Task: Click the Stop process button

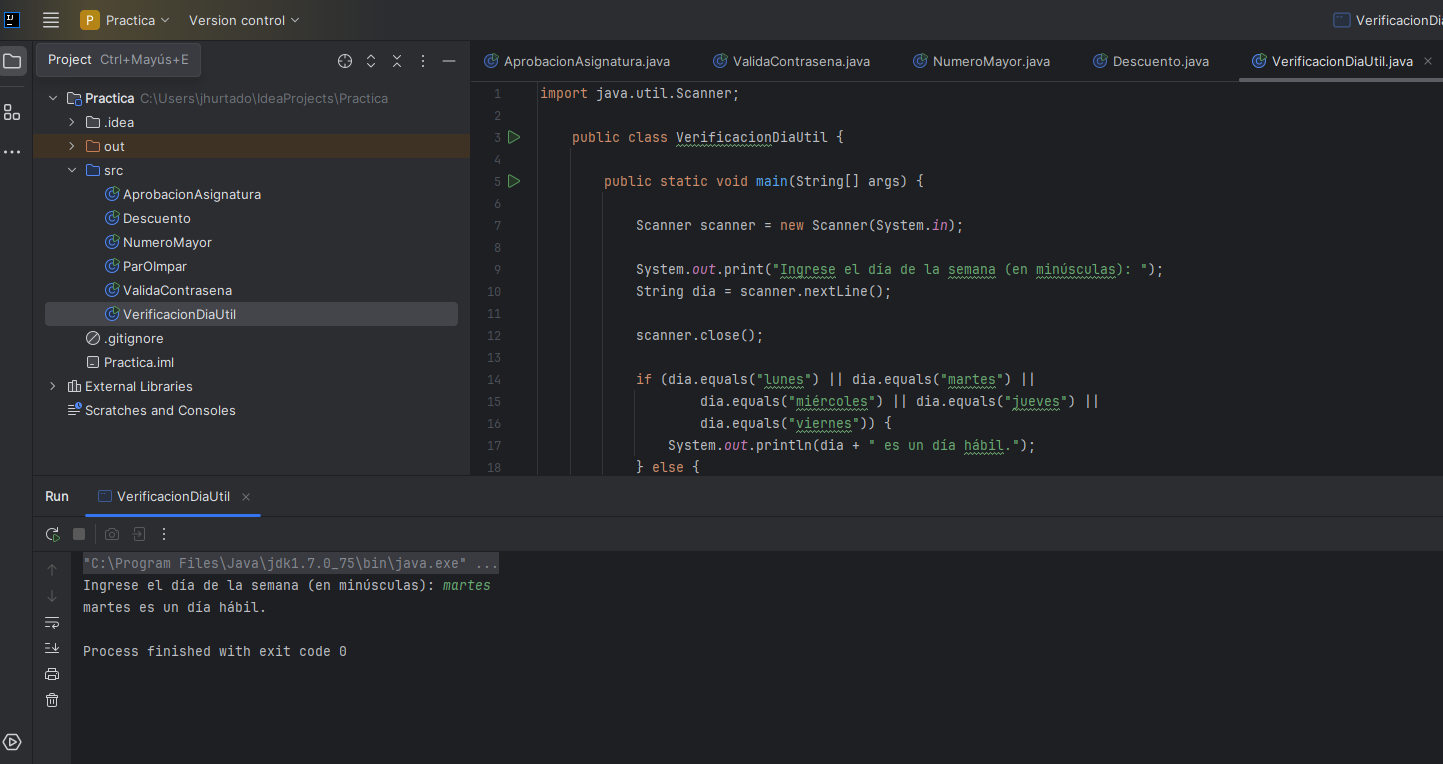Action: tap(79, 534)
